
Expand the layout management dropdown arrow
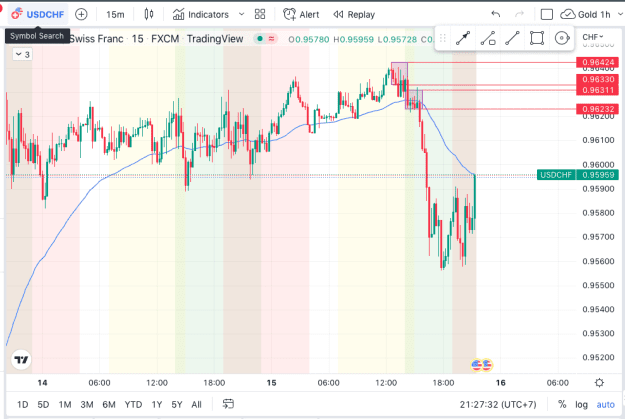click(x=620, y=14)
